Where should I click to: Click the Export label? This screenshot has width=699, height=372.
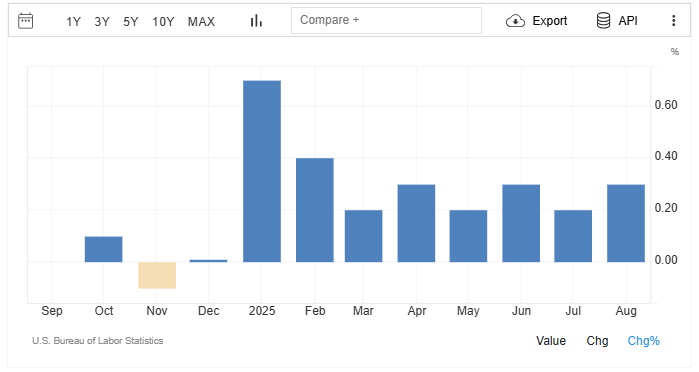(x=550, y=21)
